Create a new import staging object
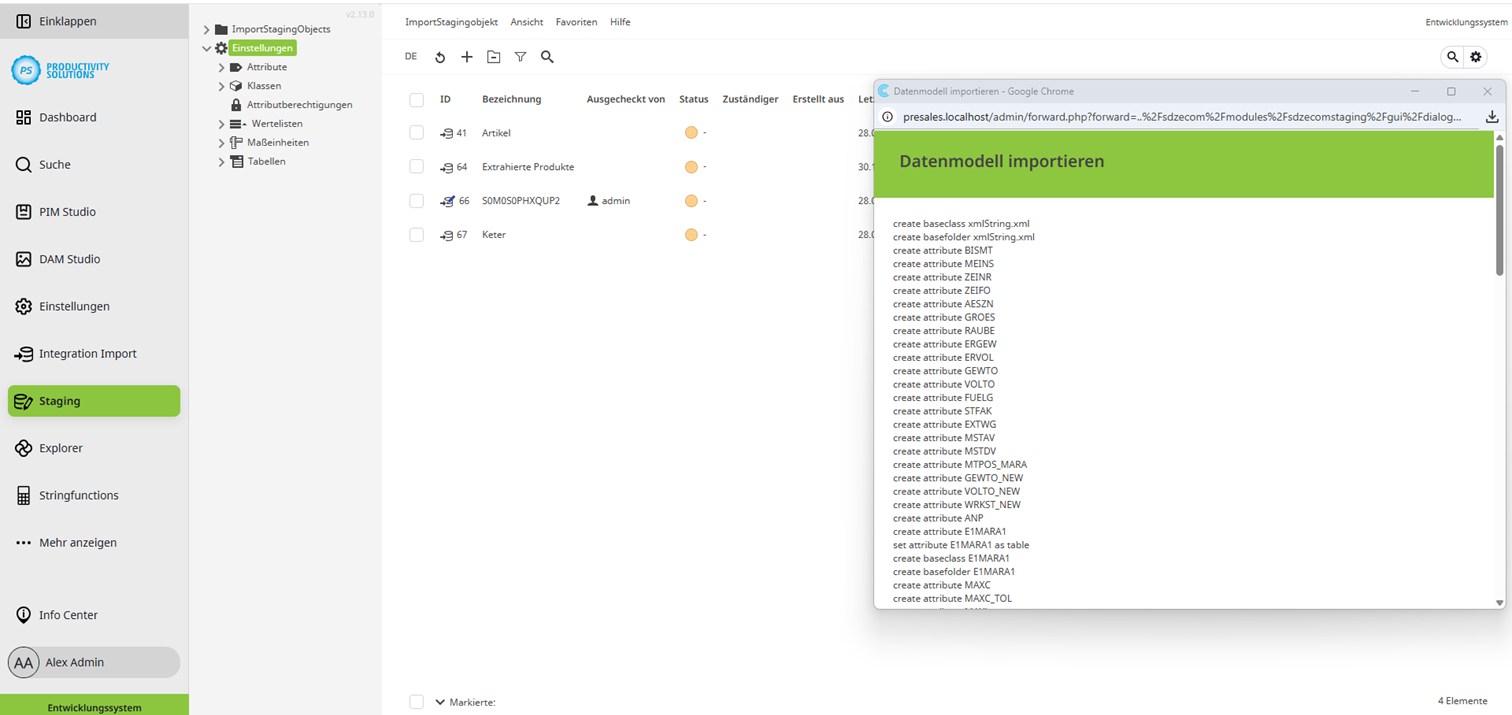Viewport: 1512px width, 715px height. pyautogui.click(x=467, y=57)
